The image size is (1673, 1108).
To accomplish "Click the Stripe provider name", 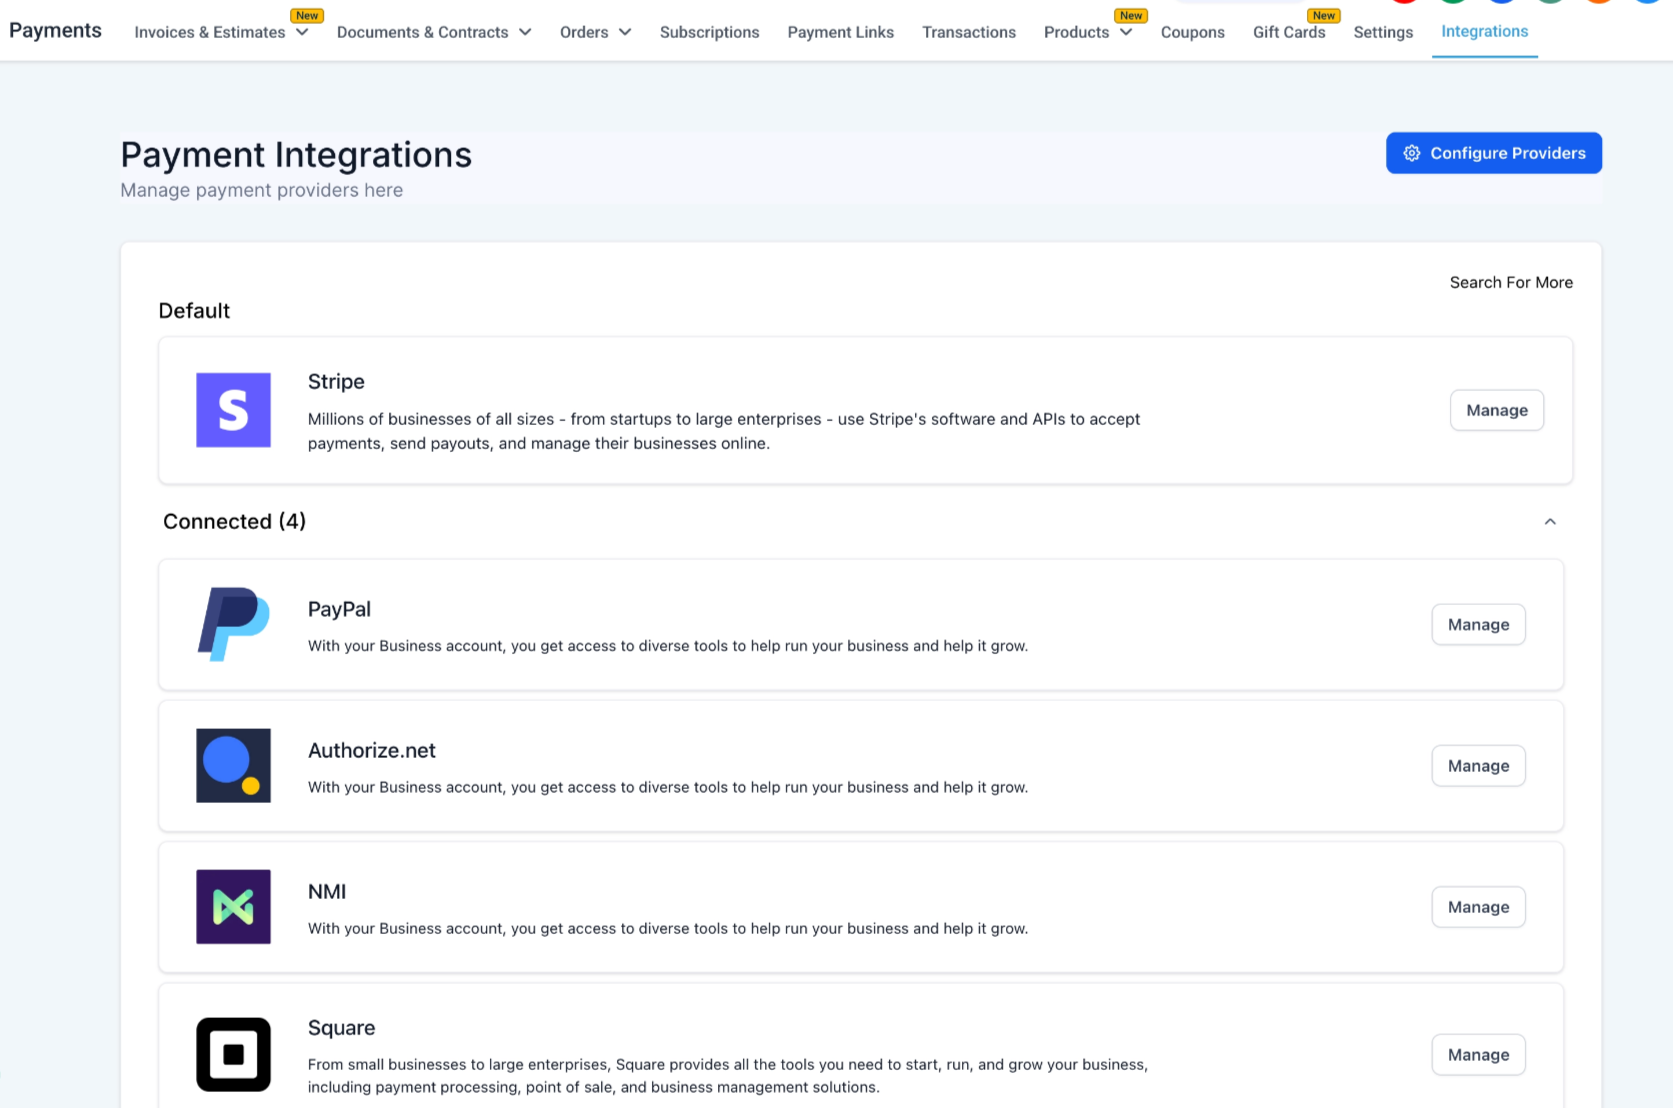I will 336,381.
